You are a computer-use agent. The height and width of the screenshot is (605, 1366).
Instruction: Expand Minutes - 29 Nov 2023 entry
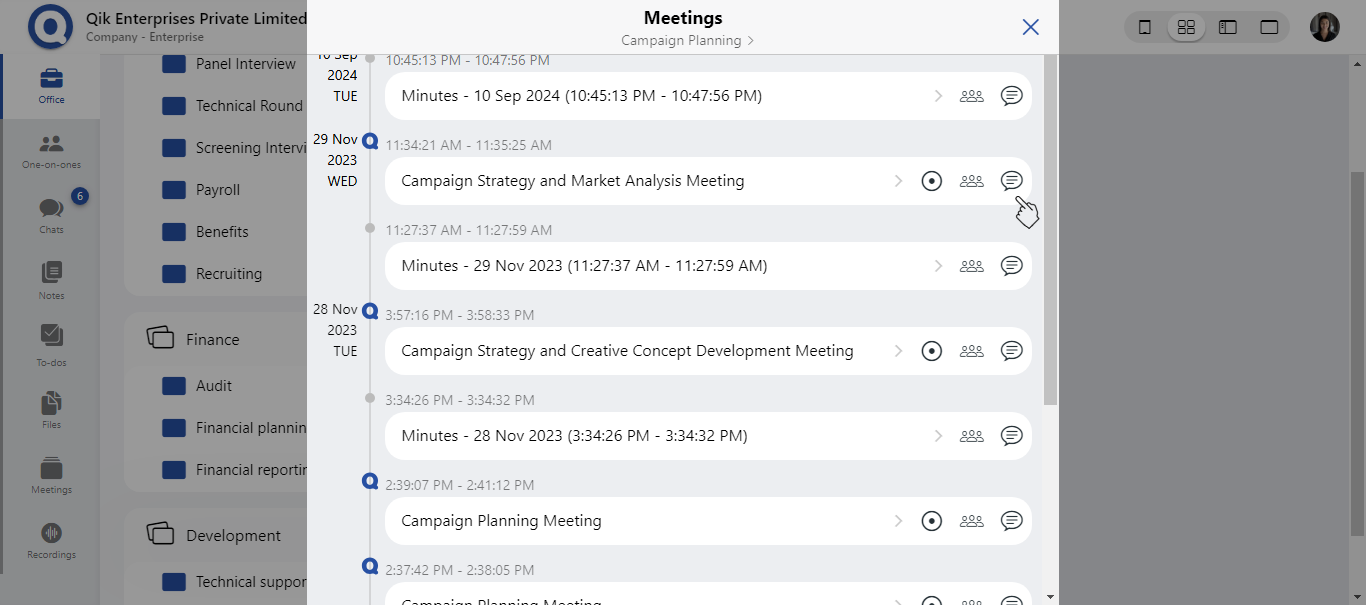[x=938, y=265]
